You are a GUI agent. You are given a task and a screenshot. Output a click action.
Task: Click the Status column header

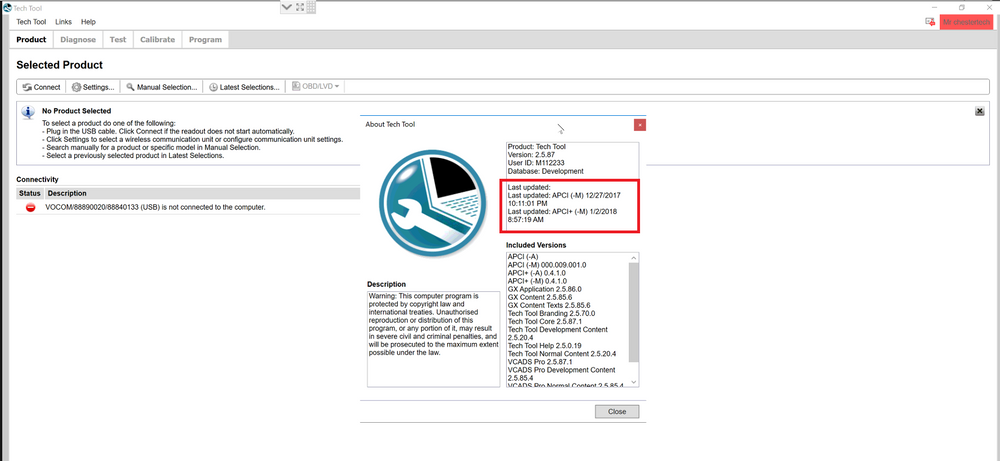(x=30, y=193)
